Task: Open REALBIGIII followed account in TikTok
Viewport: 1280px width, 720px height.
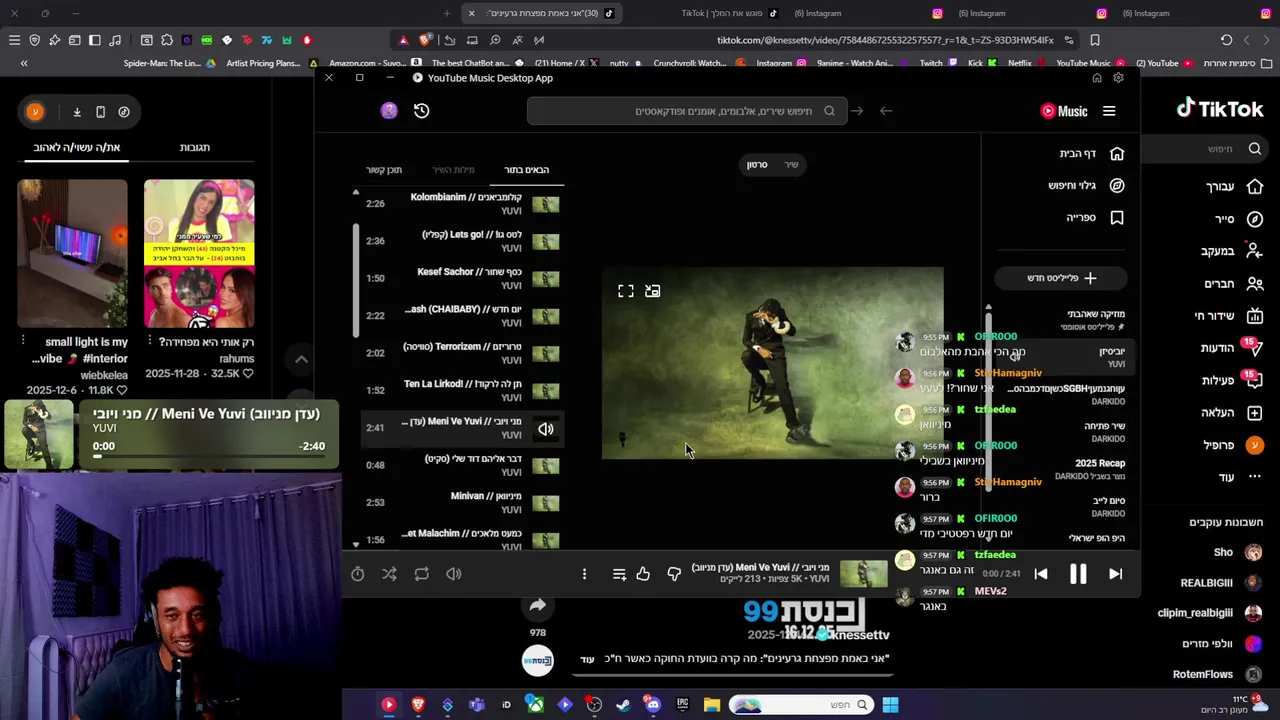Action: 1219,583
